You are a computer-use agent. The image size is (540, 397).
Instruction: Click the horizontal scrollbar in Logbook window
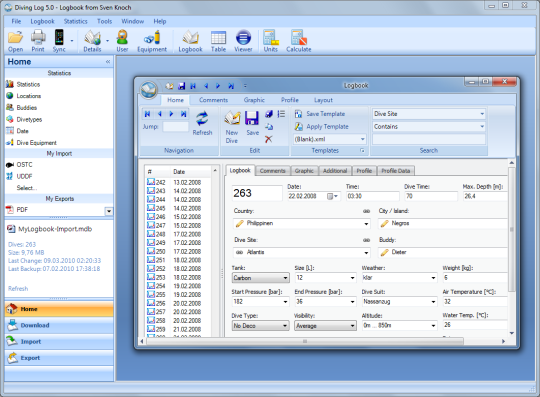pyautogui.click(x=305, y=341)
